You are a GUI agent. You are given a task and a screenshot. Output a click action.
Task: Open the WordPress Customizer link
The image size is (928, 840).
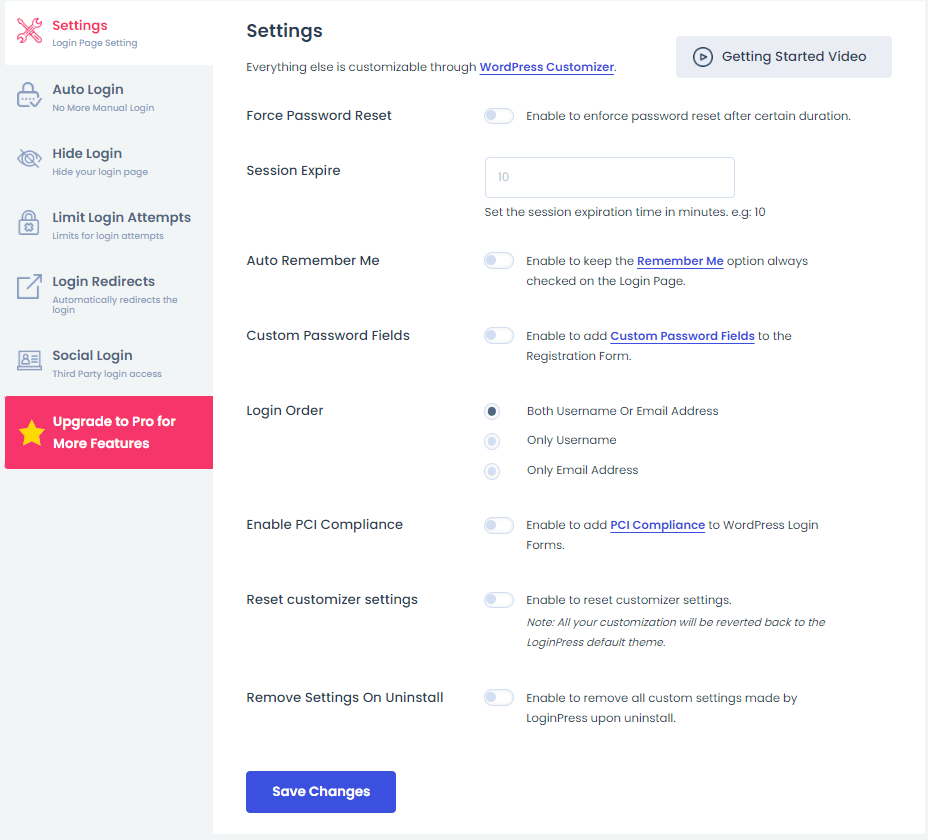tap(546, 67)
